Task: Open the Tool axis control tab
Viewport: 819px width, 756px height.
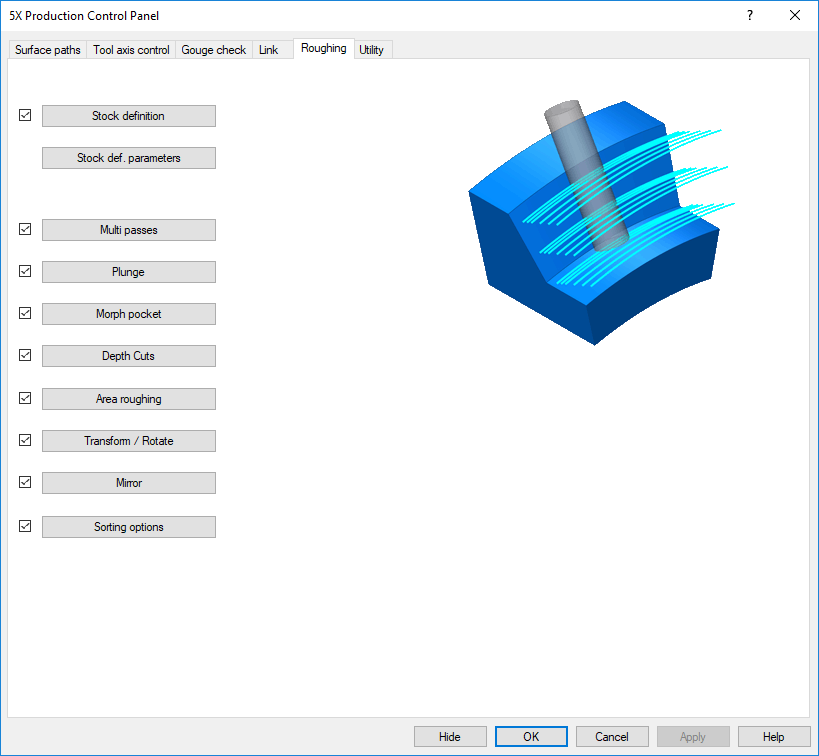Action: tap(131, 50)
